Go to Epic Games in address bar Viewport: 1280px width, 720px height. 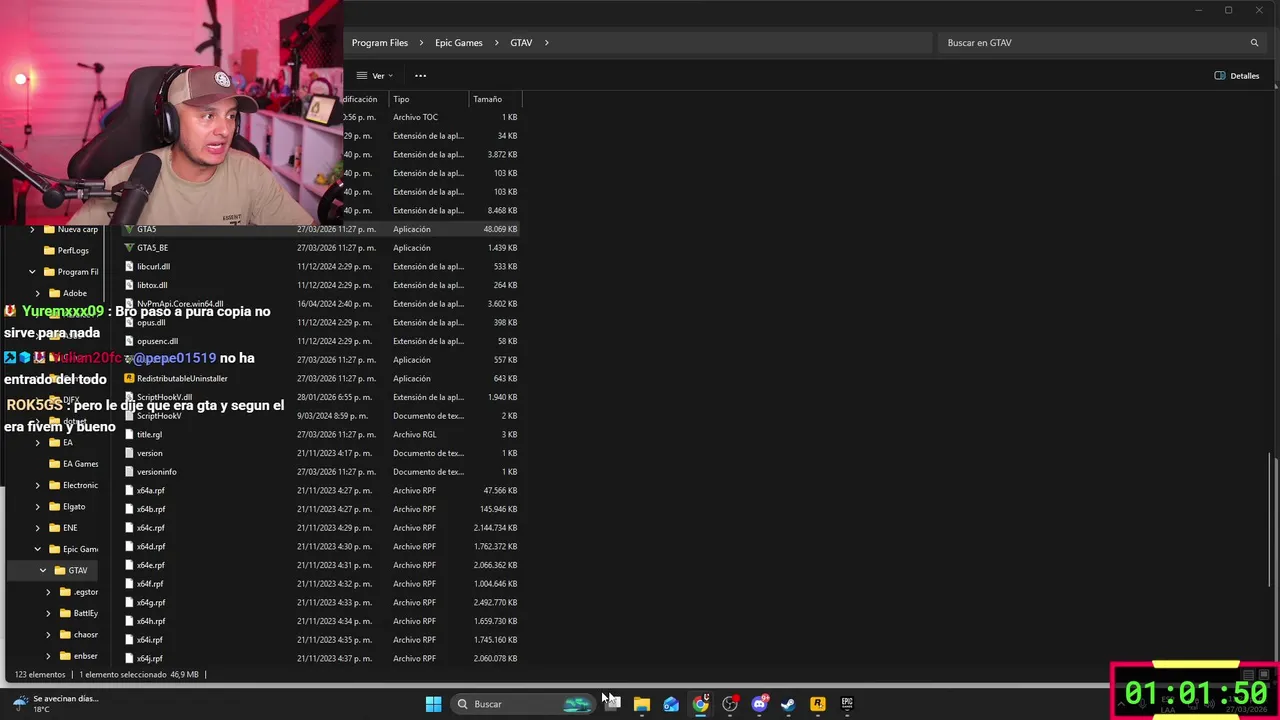pos(458,43)
